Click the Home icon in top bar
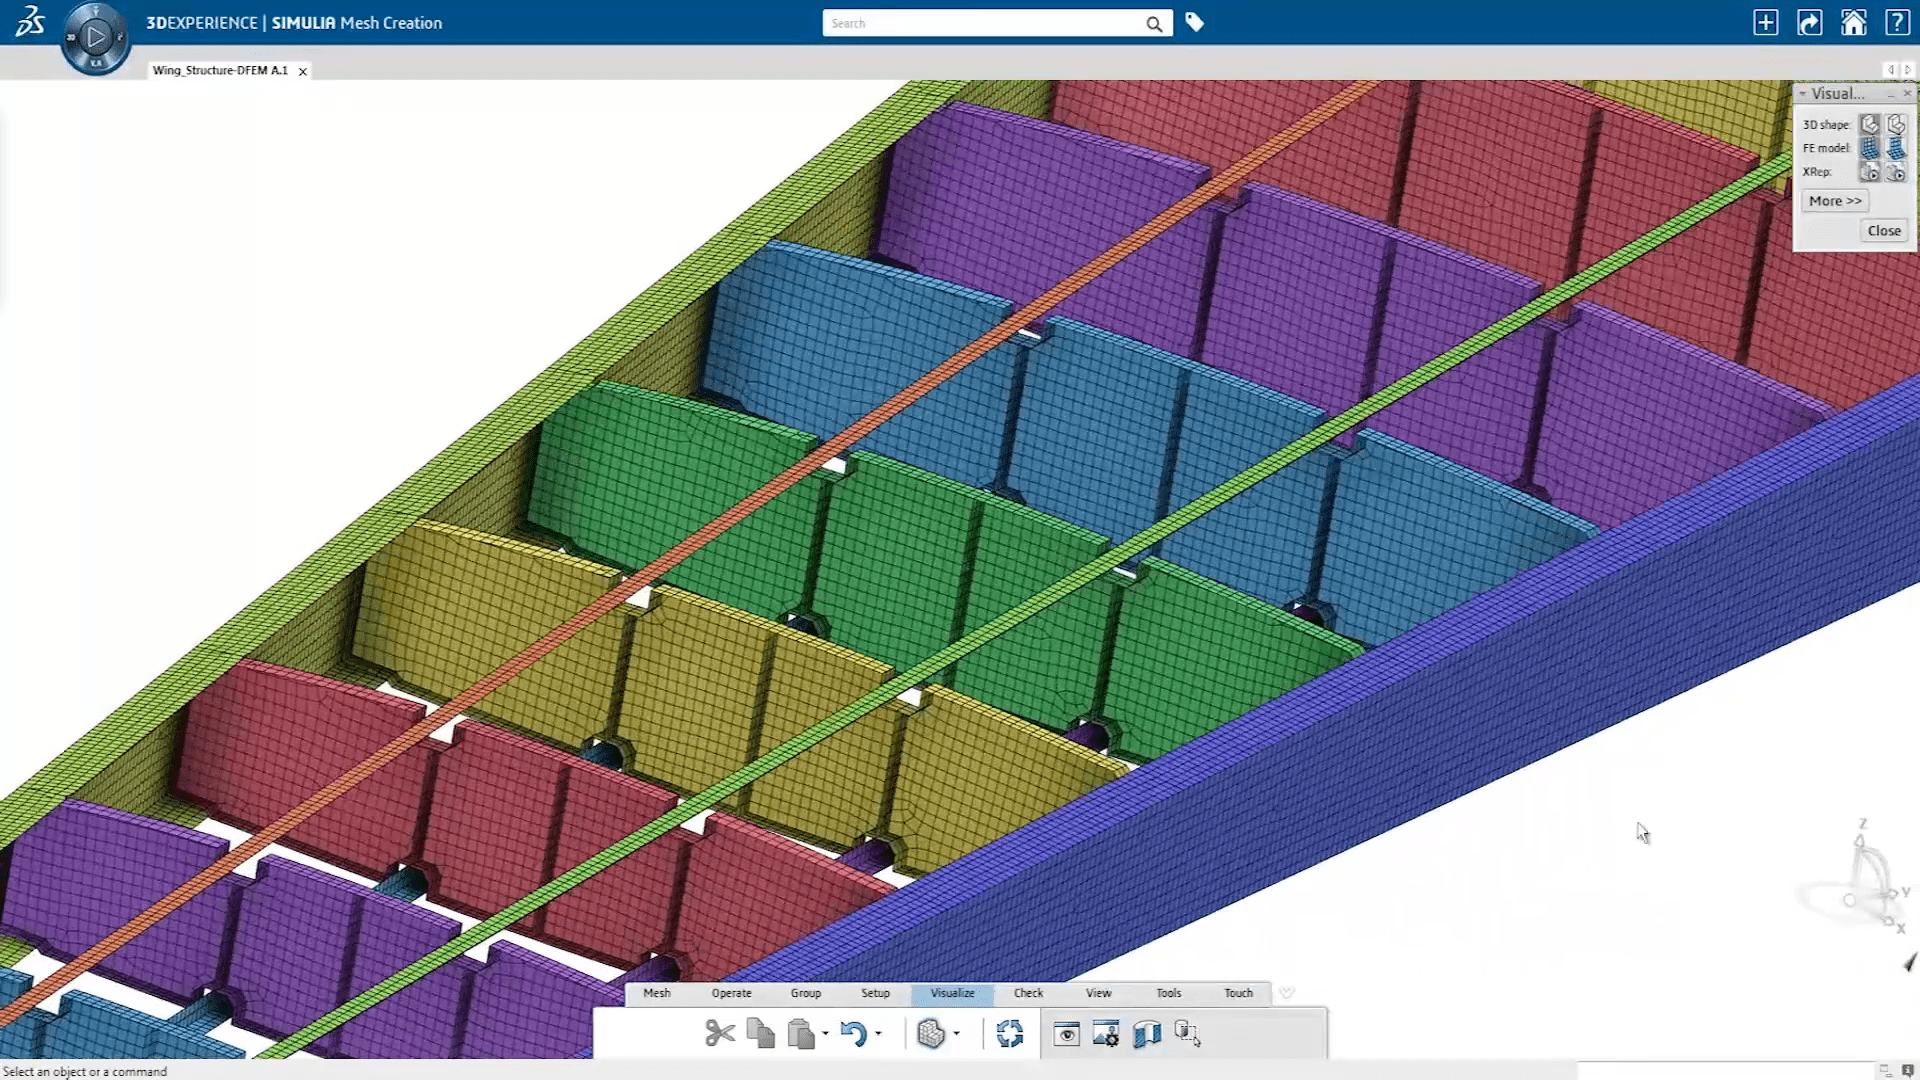1920x1080 pixels. point(1853,22)
